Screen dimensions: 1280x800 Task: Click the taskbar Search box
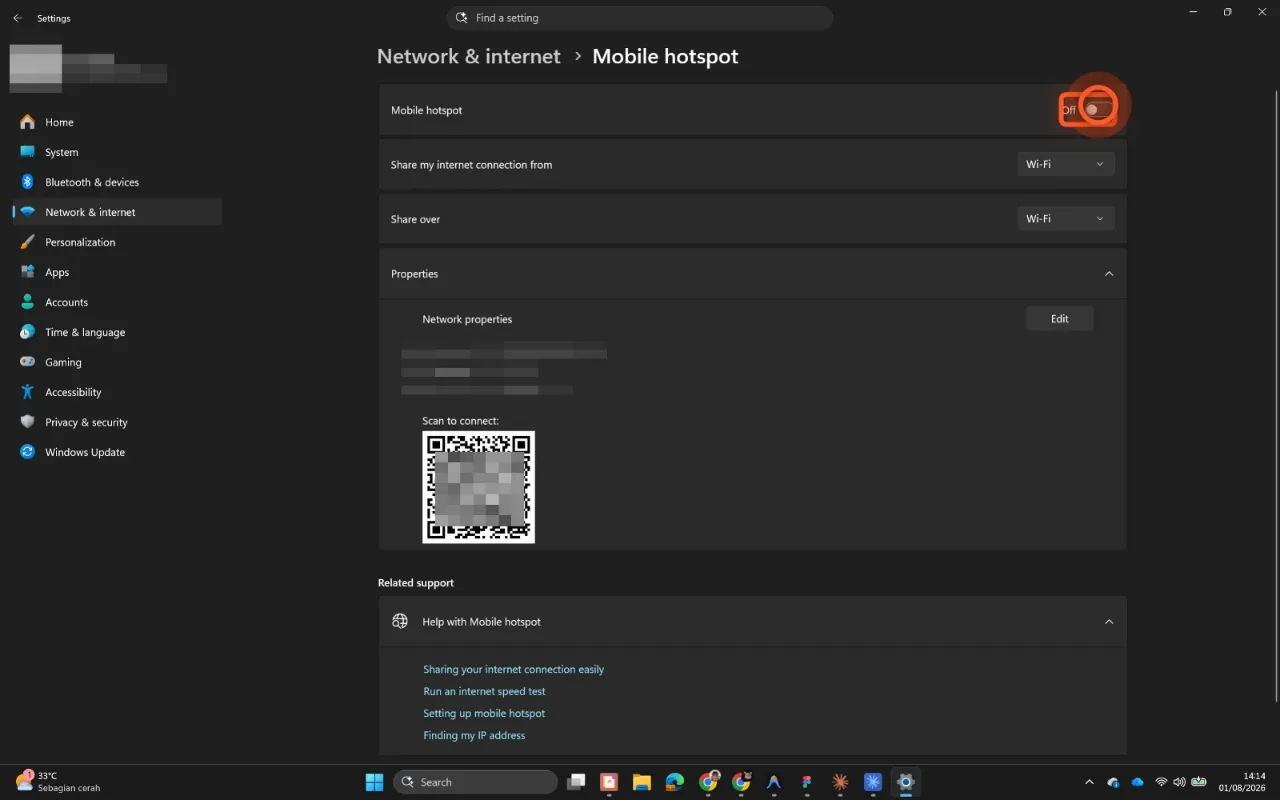point(475,782)
